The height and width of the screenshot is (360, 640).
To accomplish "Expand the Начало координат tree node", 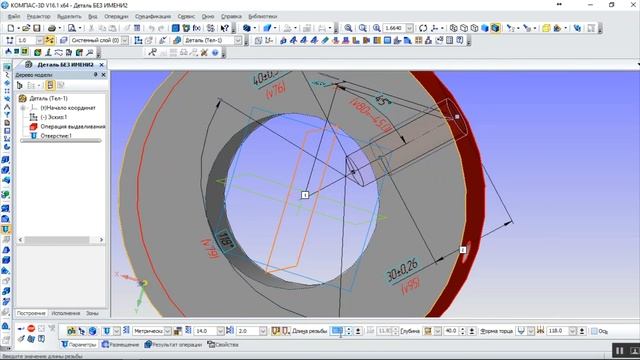I will click(23, 108).
